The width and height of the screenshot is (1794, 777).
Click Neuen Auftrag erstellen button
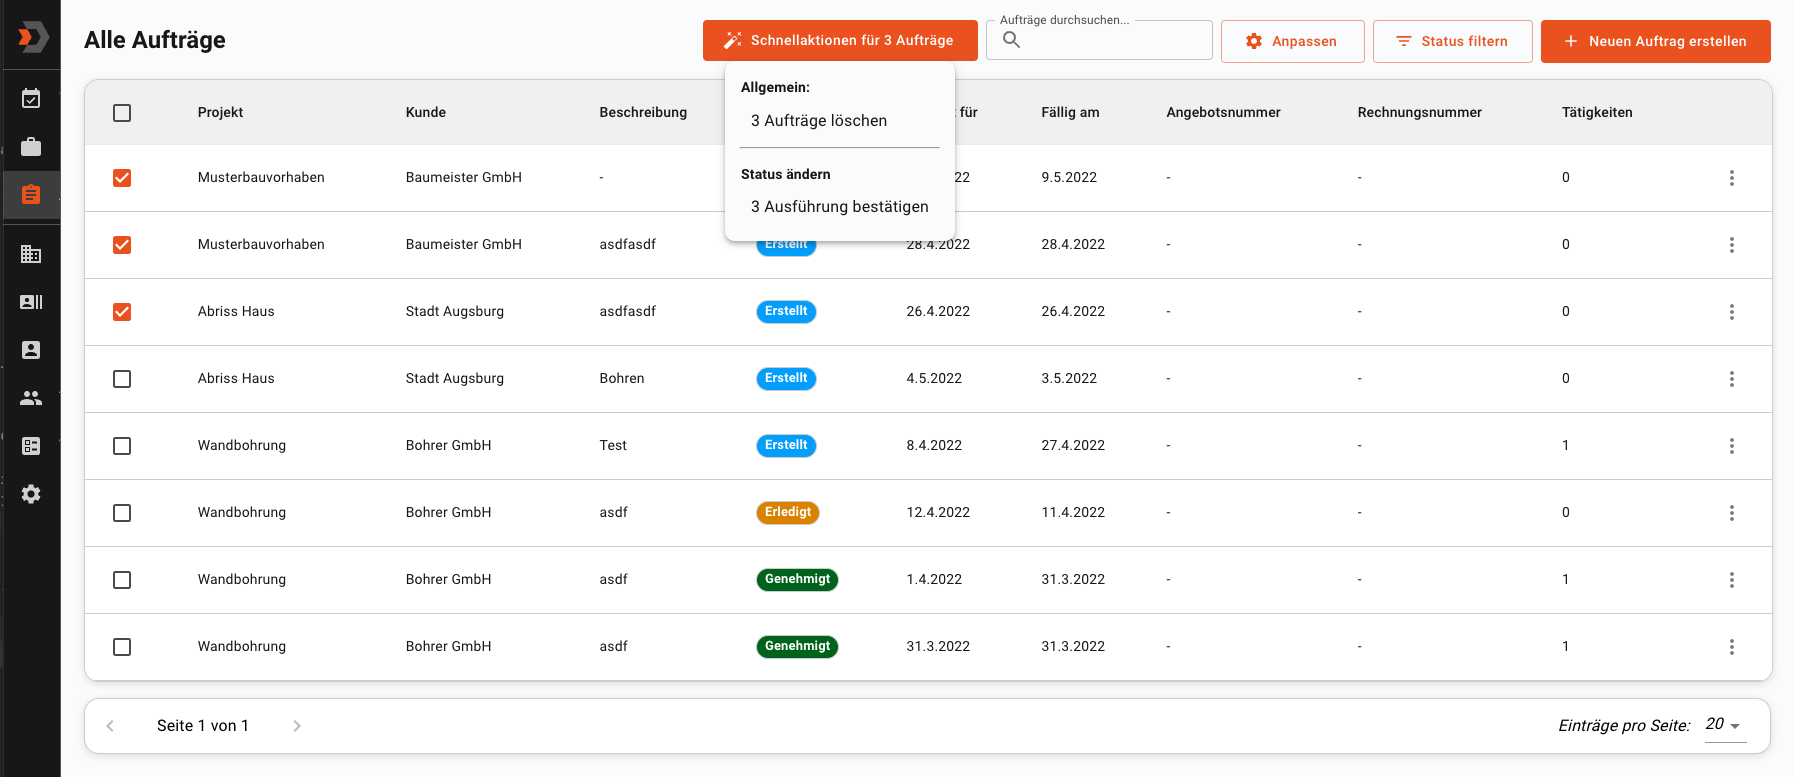point(1655,41)
